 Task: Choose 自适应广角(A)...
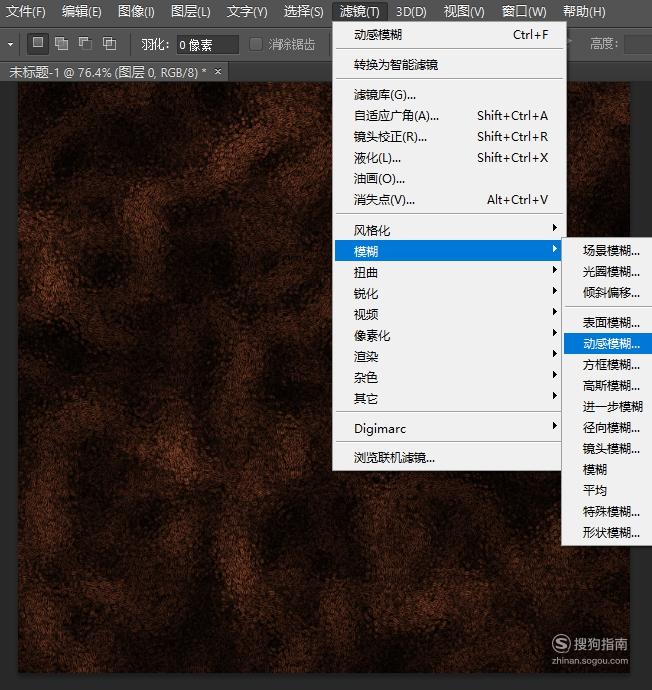pyautogui.click(x=450, y=116)
